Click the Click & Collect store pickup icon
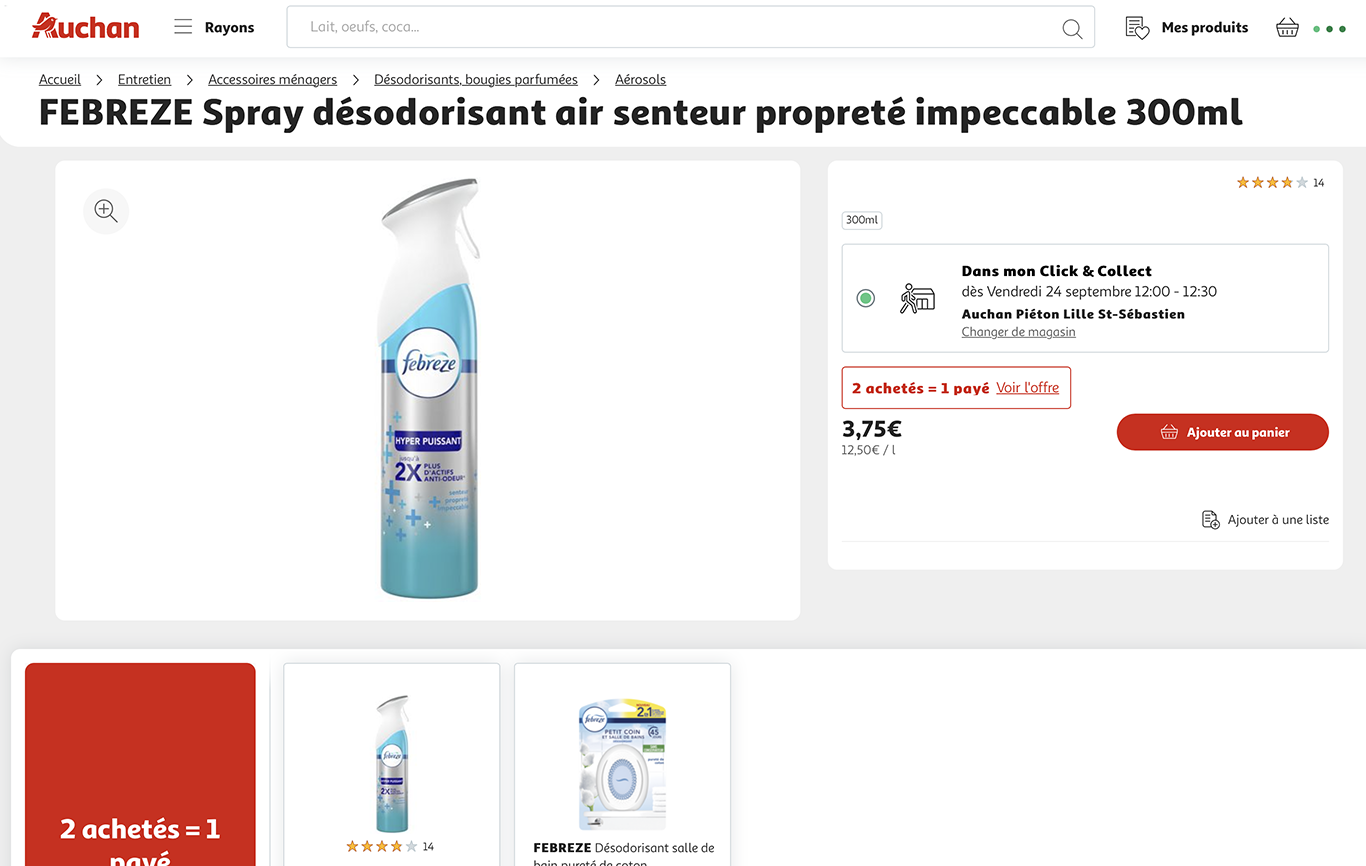Screen dimensions: 1366x866 [x=916, y=298]
